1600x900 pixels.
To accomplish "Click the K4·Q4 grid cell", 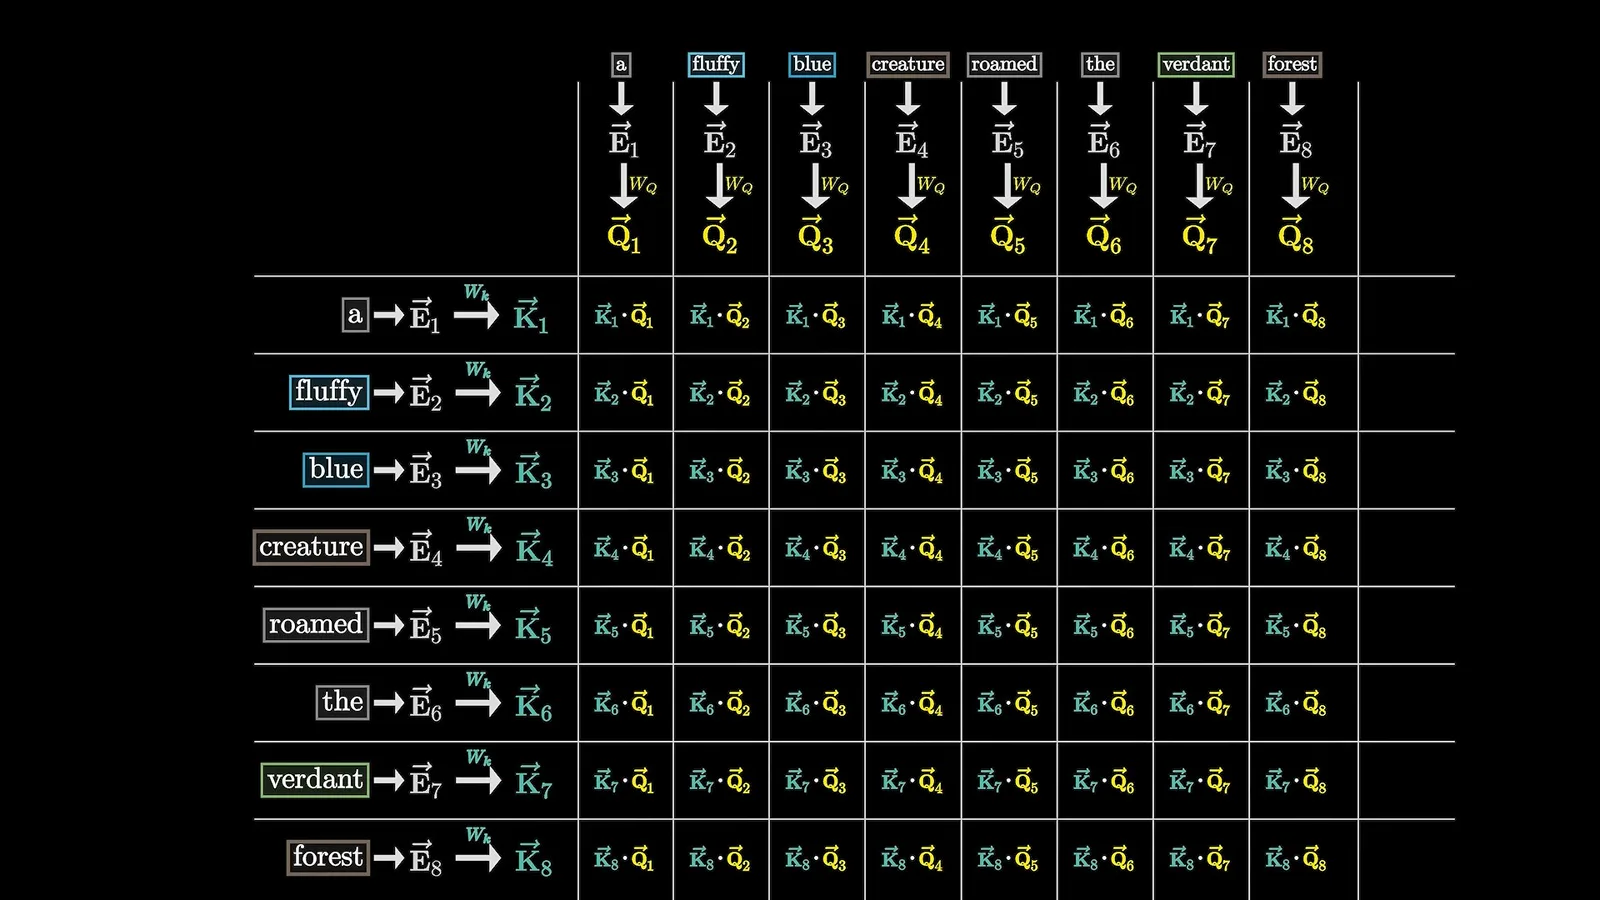I will [x=911, y=549].
